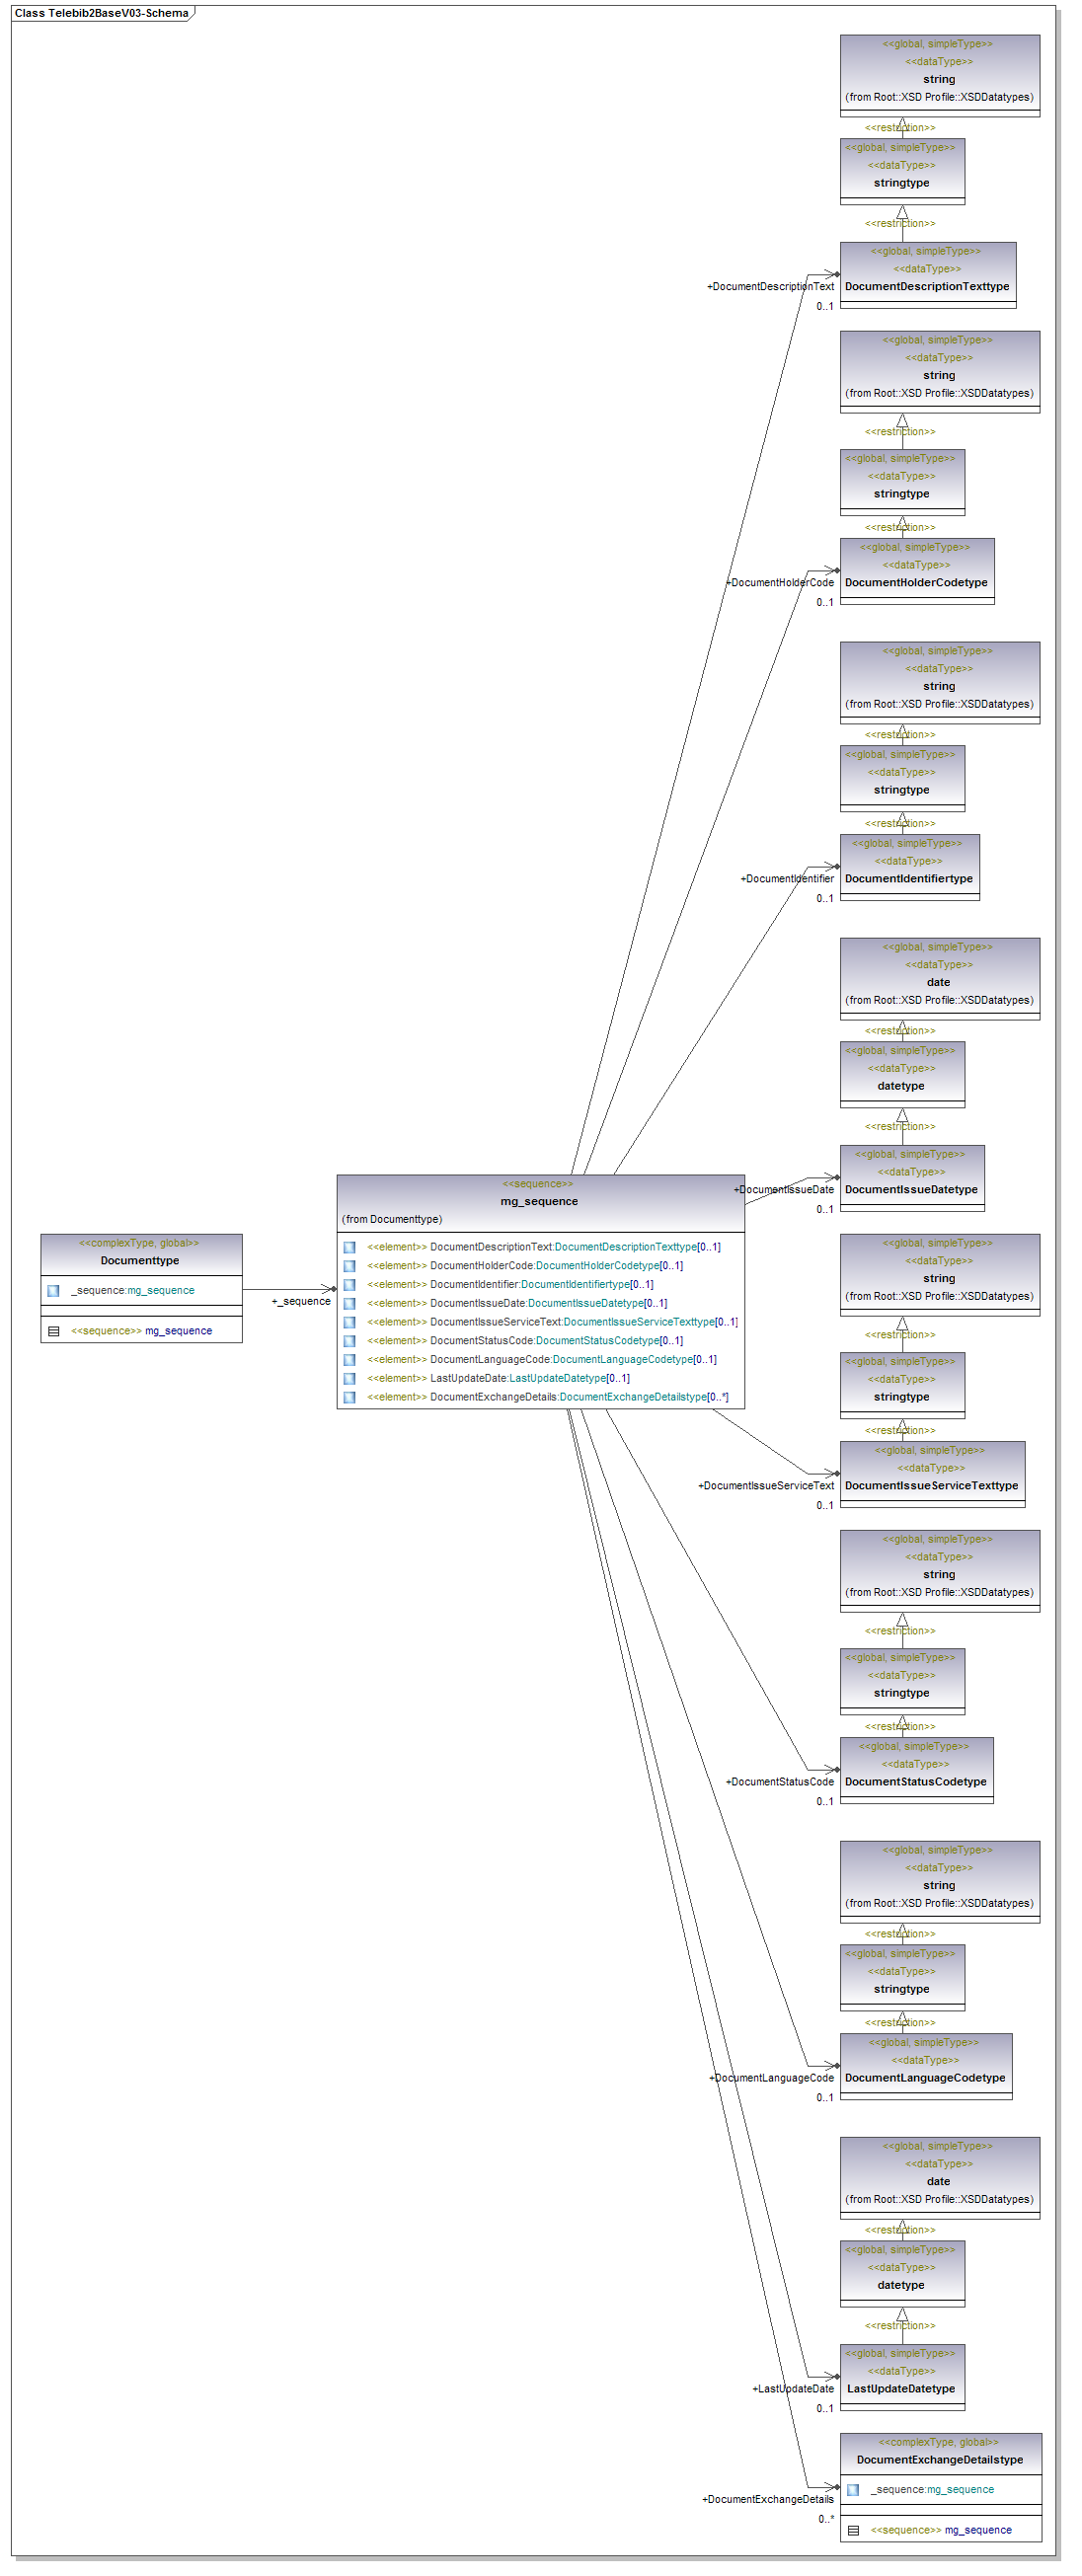Click the _sequence attribute icon in Documenttype
Screen dimensions: 1082x2576
pyautogui.click(x=53, y=1291)
